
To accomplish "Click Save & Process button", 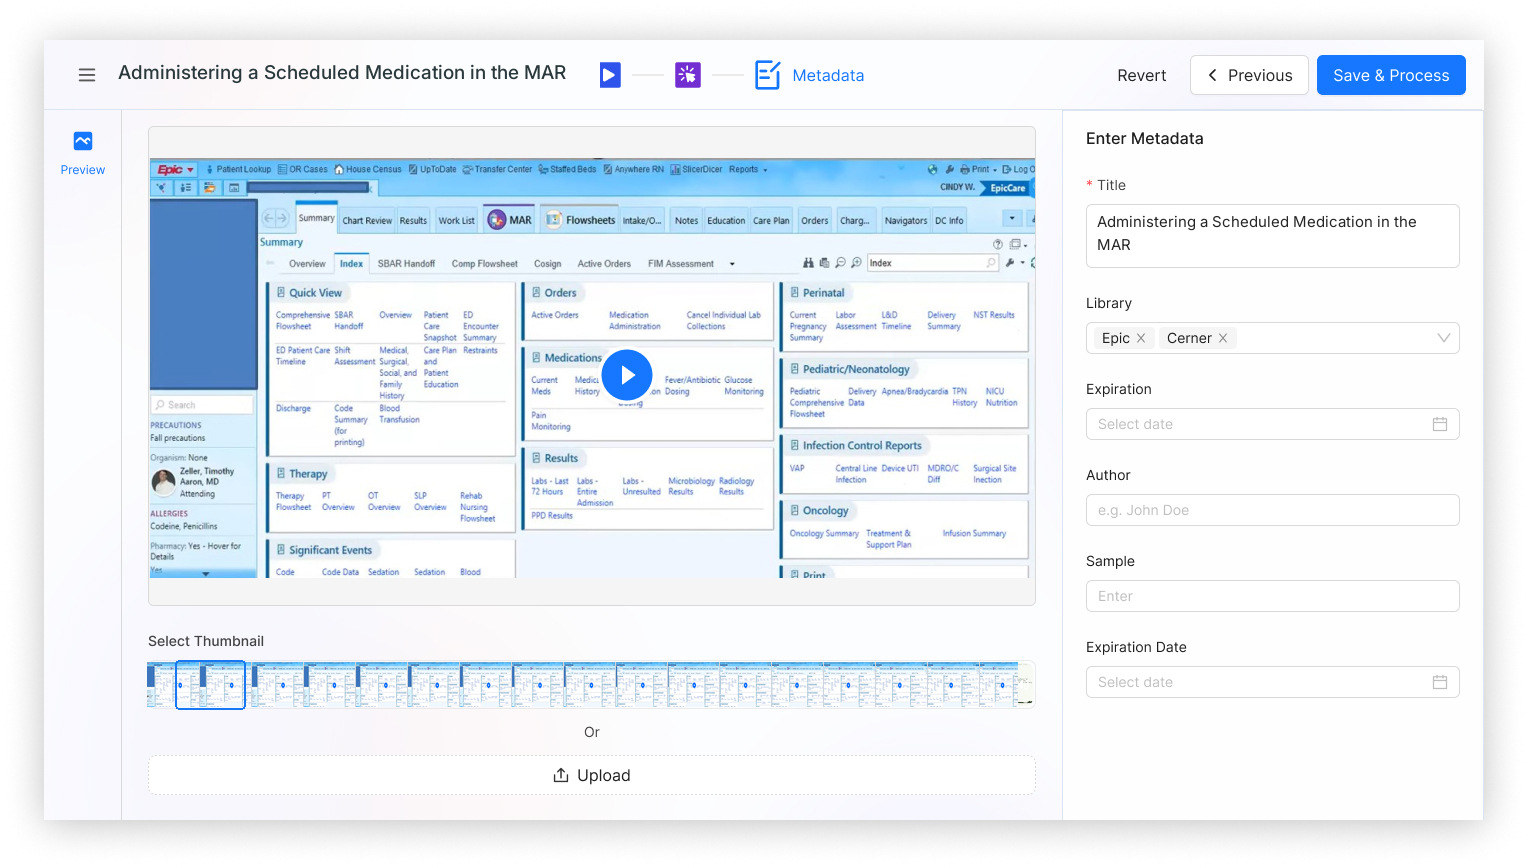I will [x=1391, y=75].
